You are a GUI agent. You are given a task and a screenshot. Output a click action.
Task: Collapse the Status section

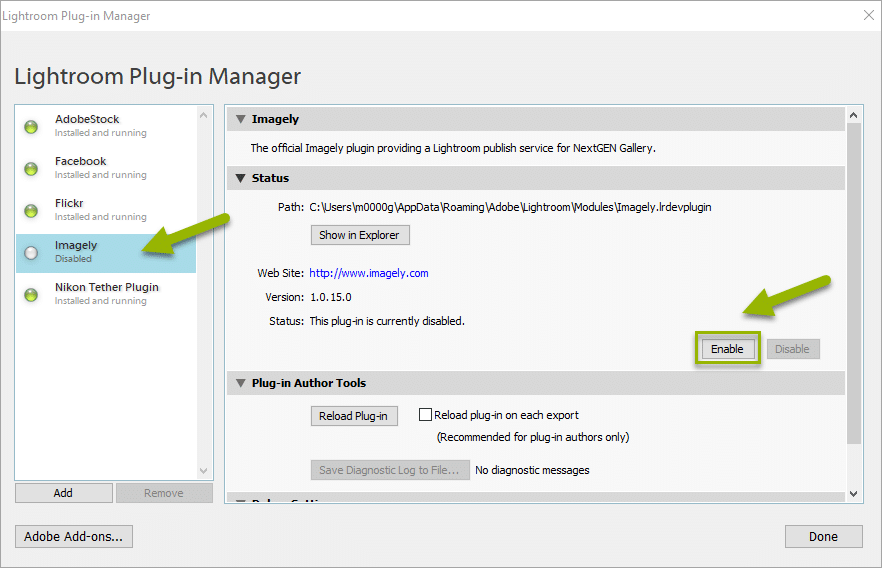pyautogui.click(x=240, y=179)
